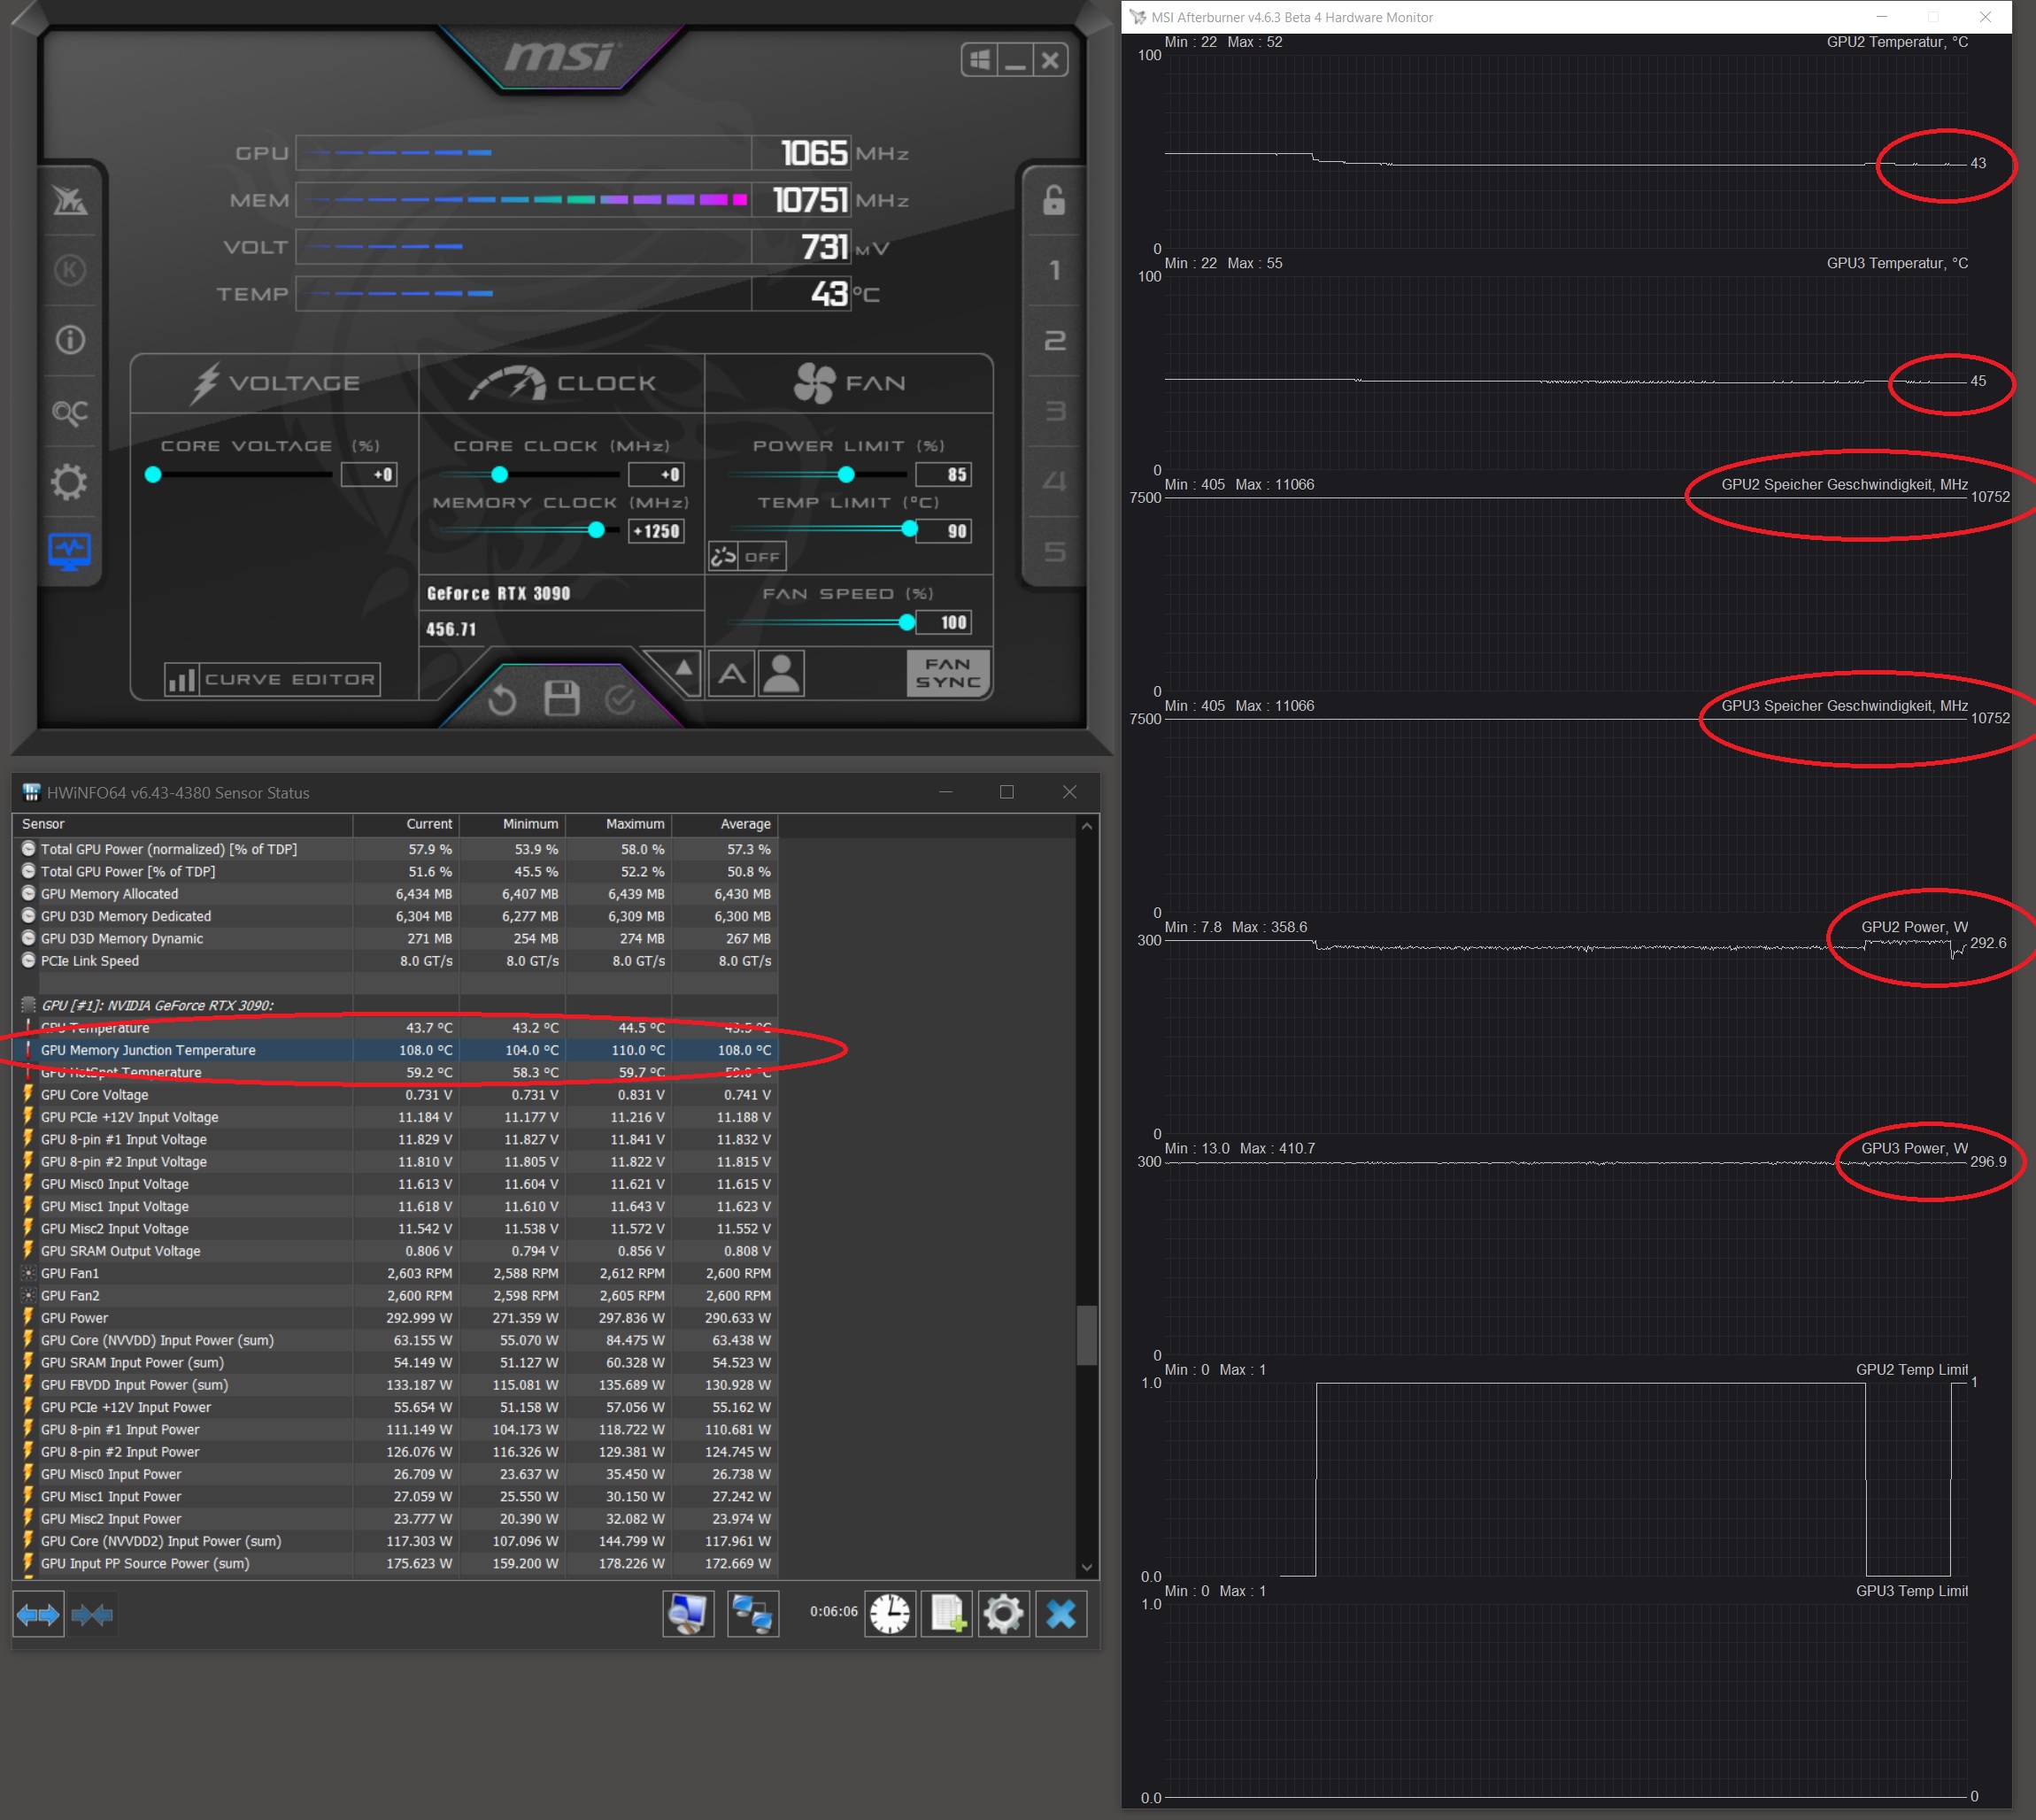Click the reset settings arrow icon
Screen dimensions: 2036x1820
[502, 700]
